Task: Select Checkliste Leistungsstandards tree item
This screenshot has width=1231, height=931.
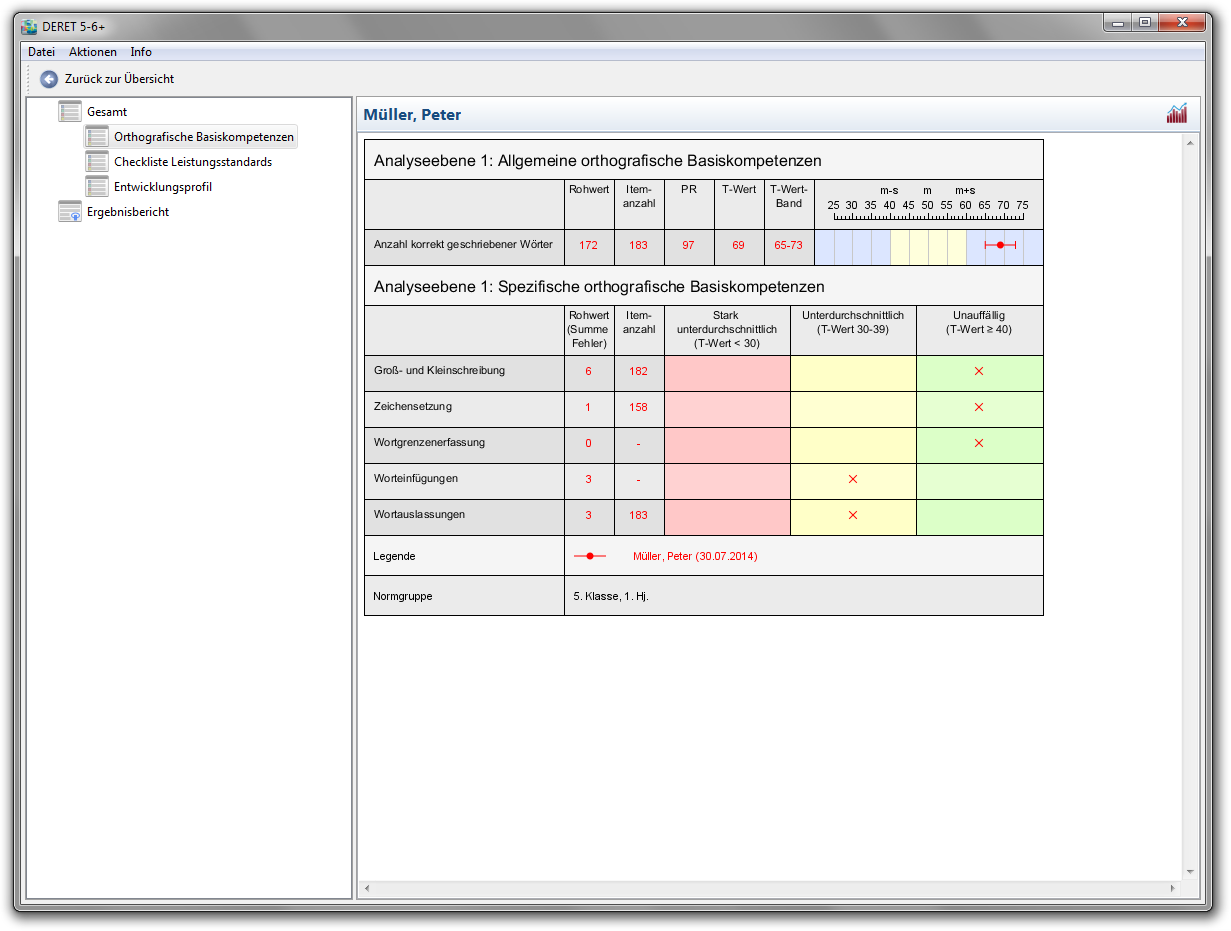Action: tap(193, 162)
